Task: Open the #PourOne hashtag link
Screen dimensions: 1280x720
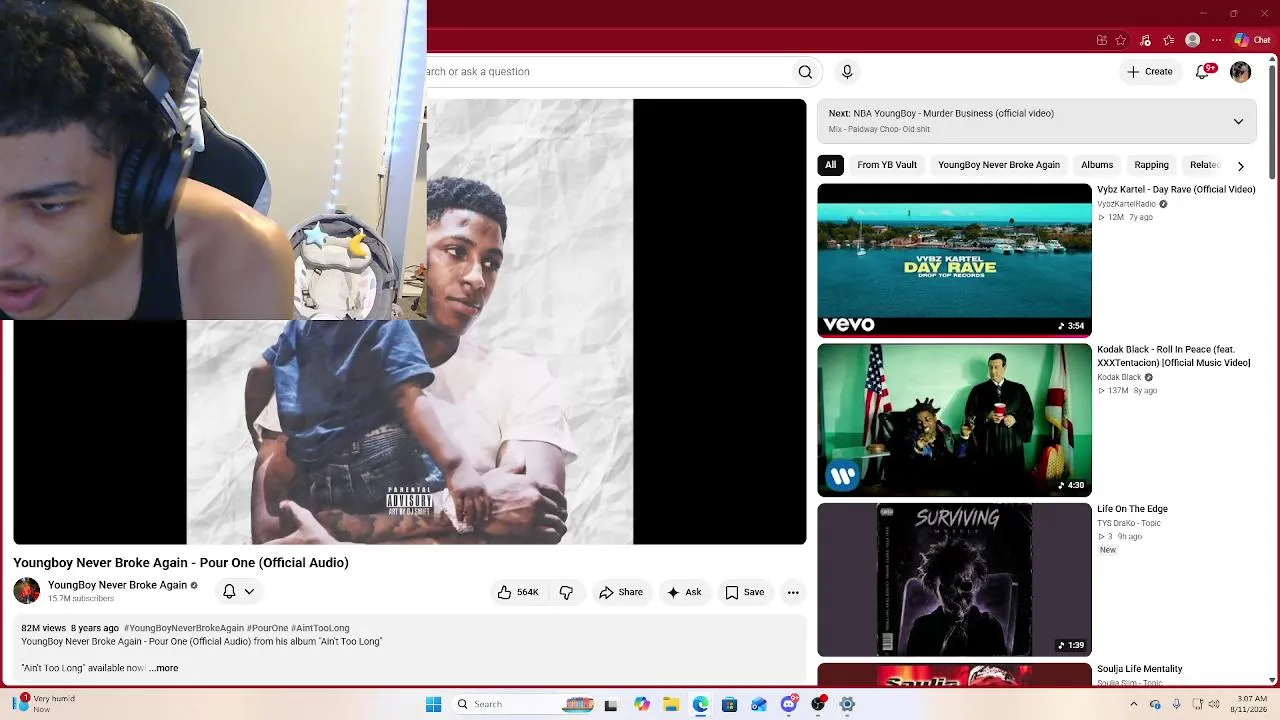Action: (267, 628)
